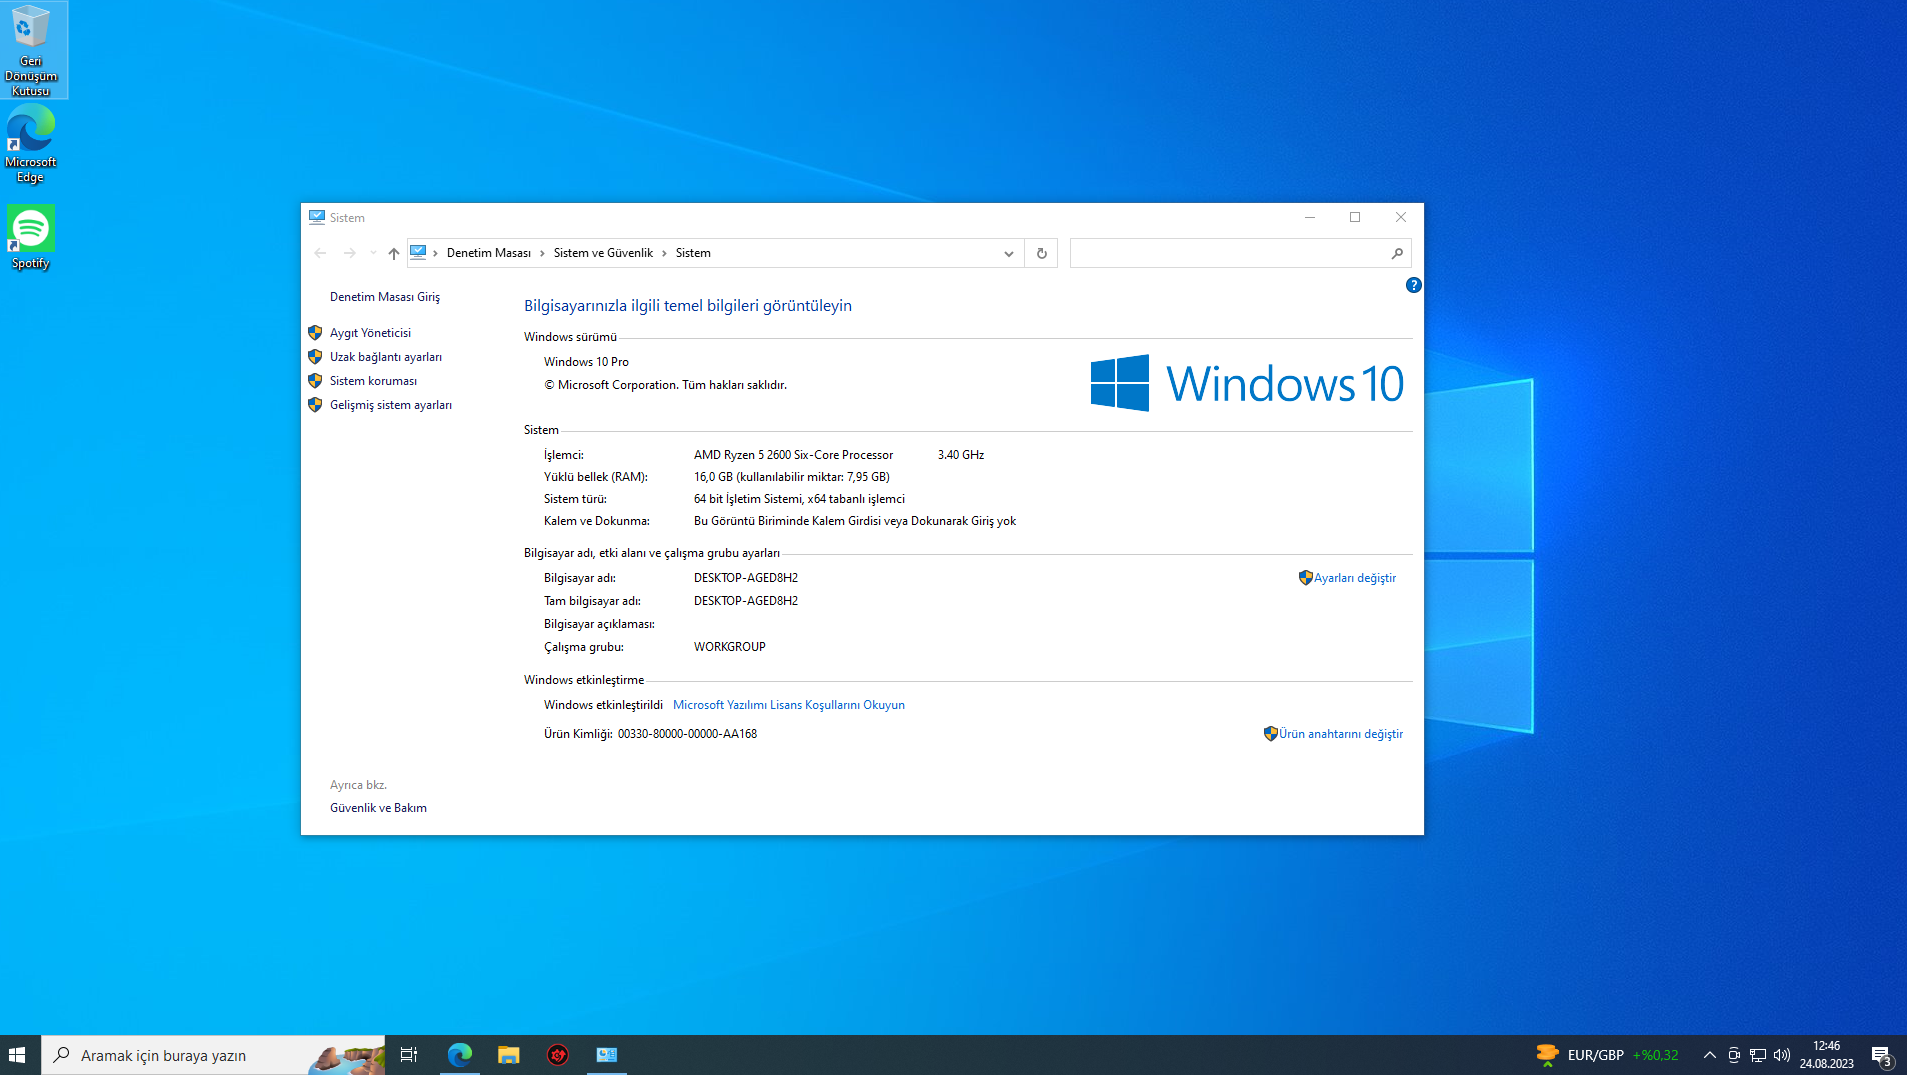Open the volume tray icon
Image resolution: width=1907 pixels, height=1075 pixels.
tap(1782, 1055)
